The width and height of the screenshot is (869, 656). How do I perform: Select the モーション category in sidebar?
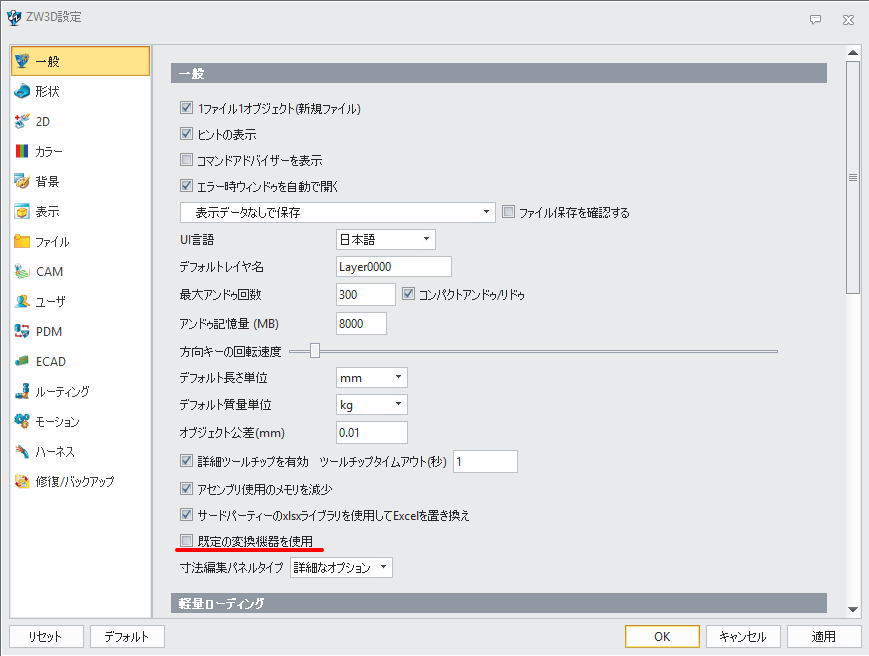[57, 422]
